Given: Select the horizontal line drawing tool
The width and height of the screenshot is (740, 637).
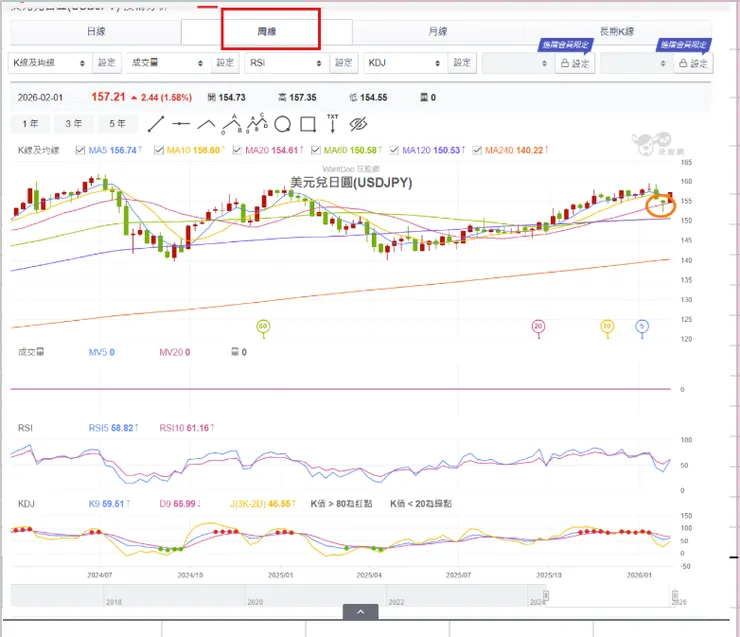Looking at the screenshot, I should tap(181, 124).
